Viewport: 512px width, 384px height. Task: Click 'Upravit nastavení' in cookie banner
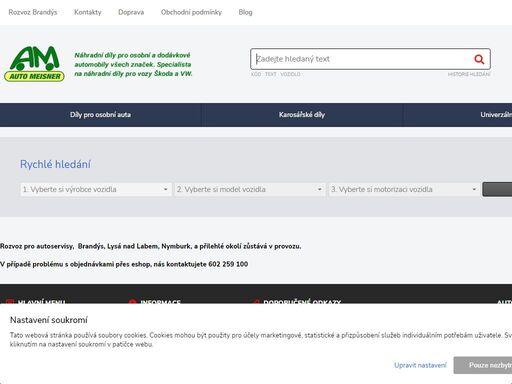[x=420, y=365]
